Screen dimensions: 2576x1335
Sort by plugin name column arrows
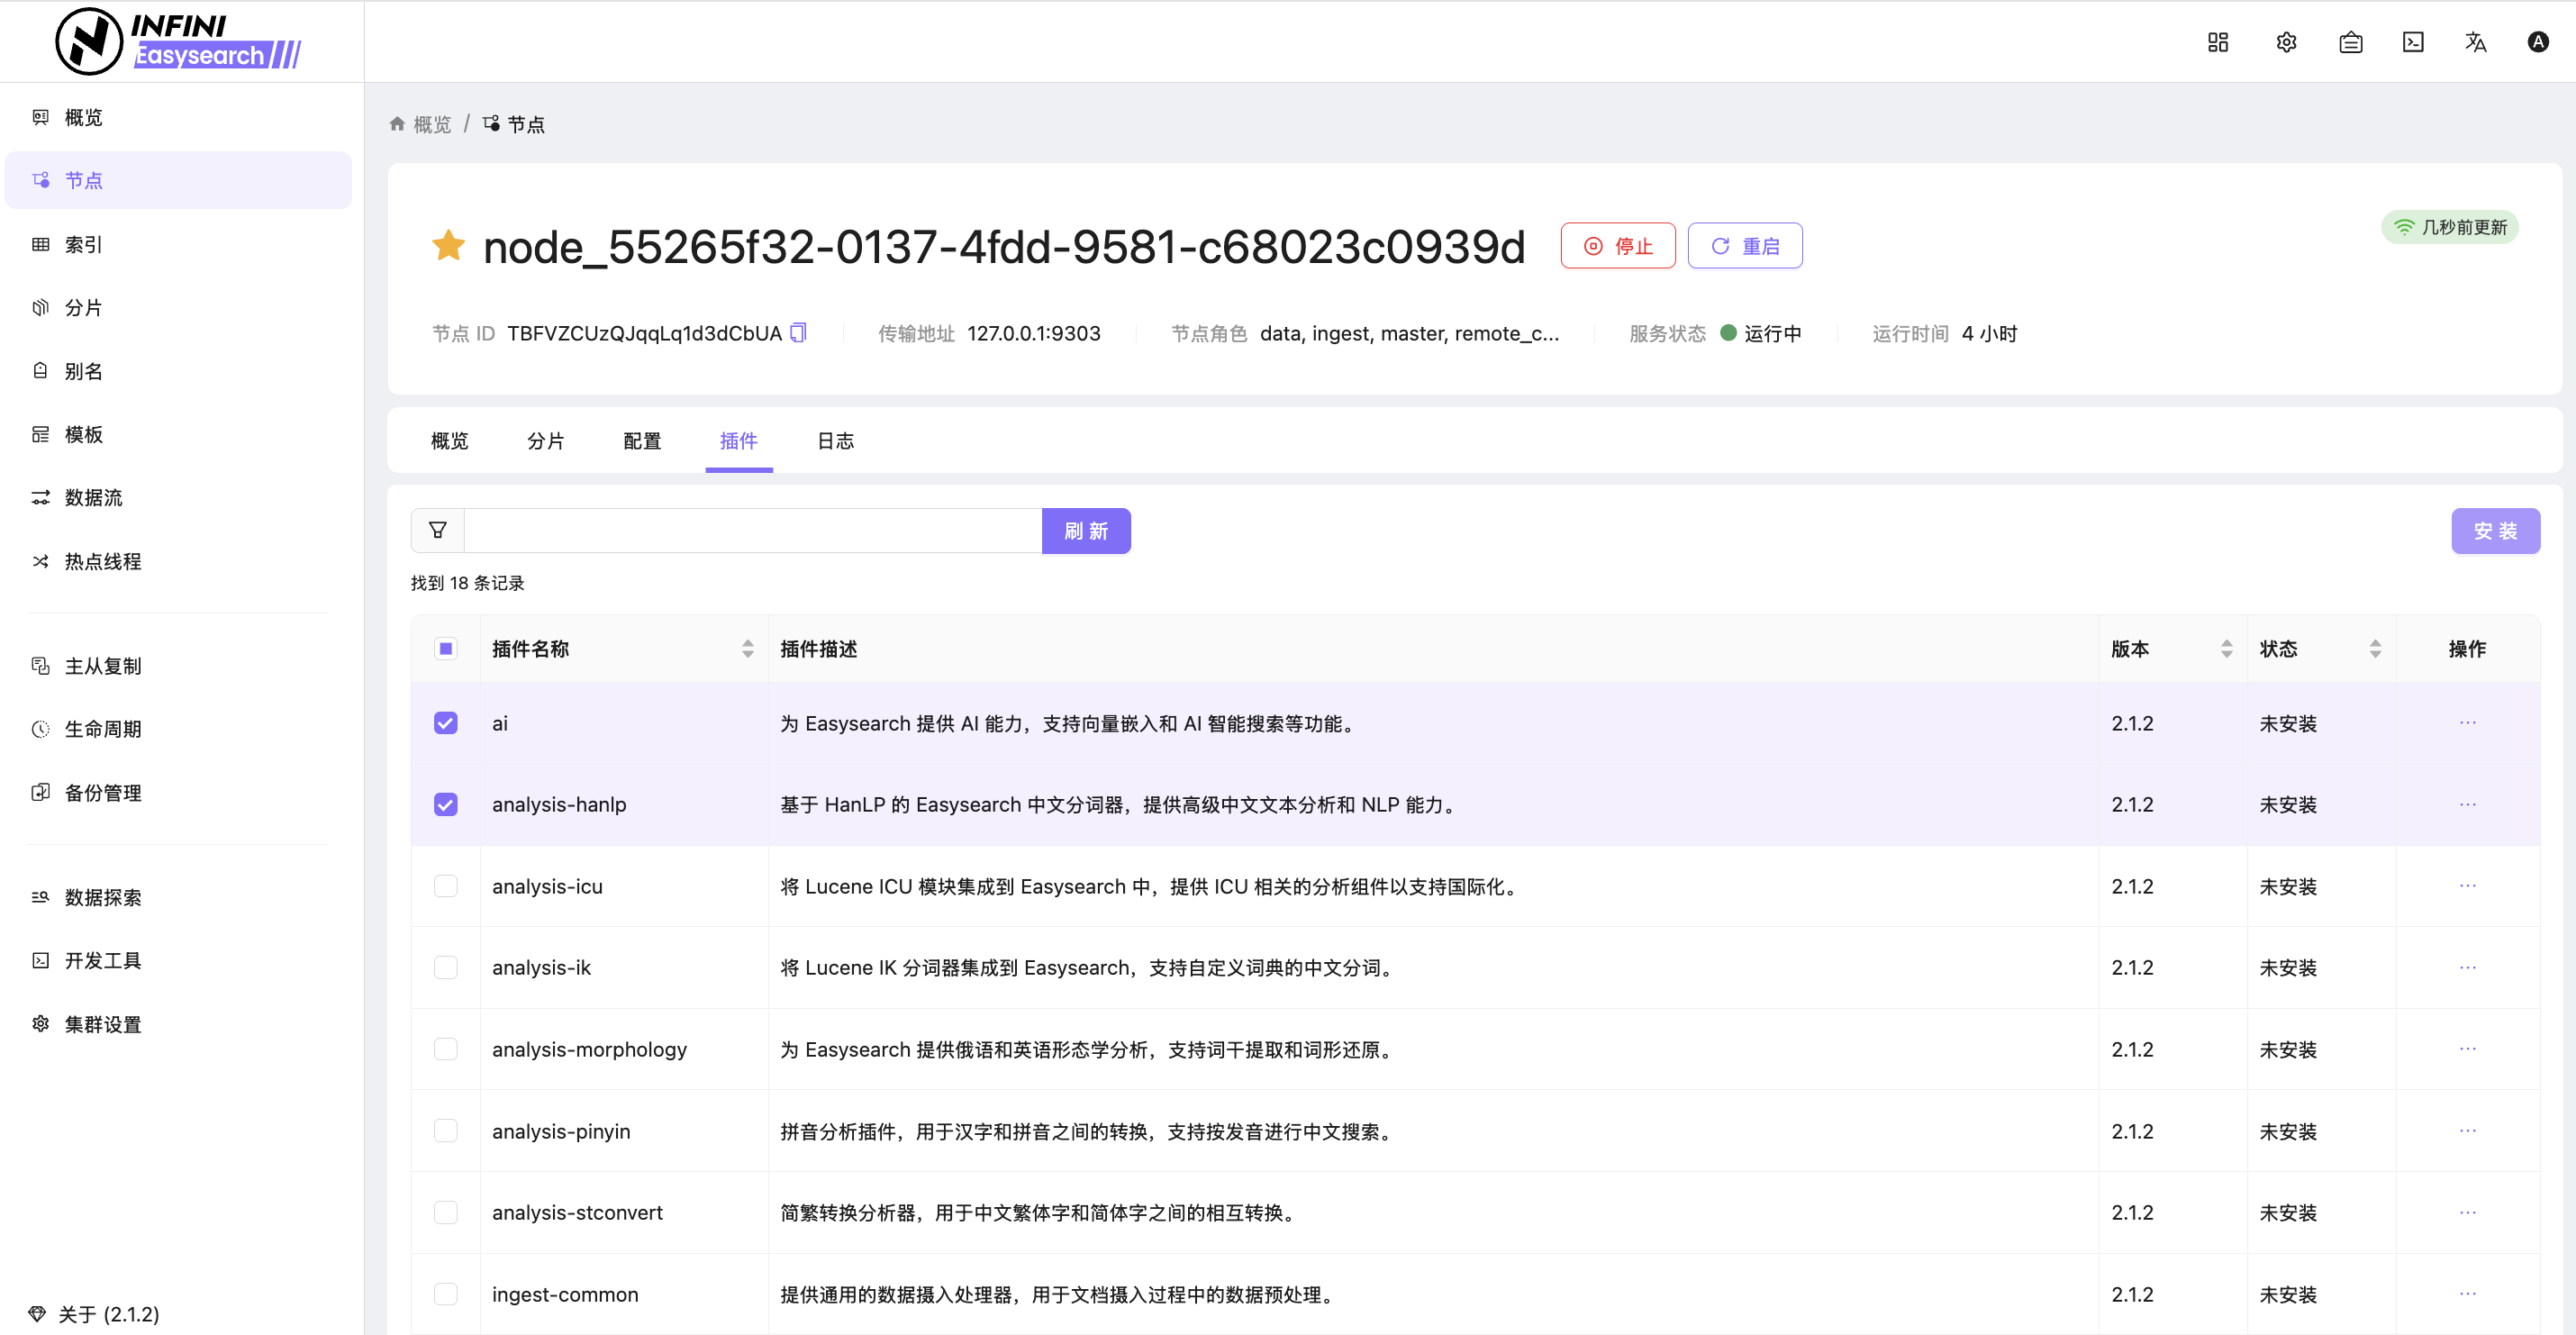point(747,649)
